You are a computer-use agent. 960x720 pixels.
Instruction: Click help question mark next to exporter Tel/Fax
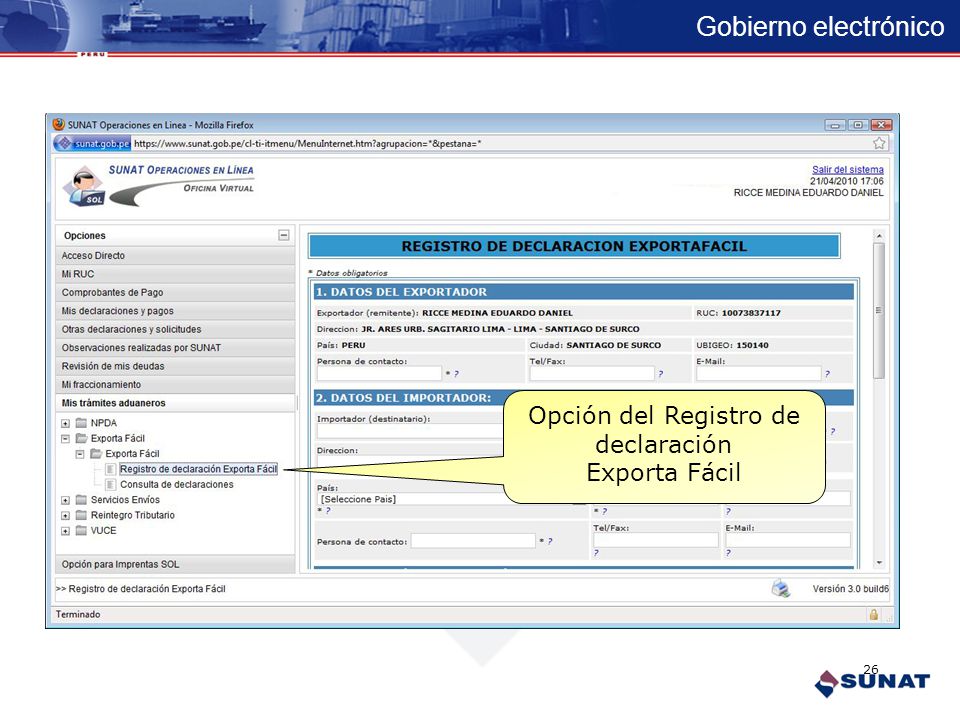pyautogui.click(x=660, y=373)
